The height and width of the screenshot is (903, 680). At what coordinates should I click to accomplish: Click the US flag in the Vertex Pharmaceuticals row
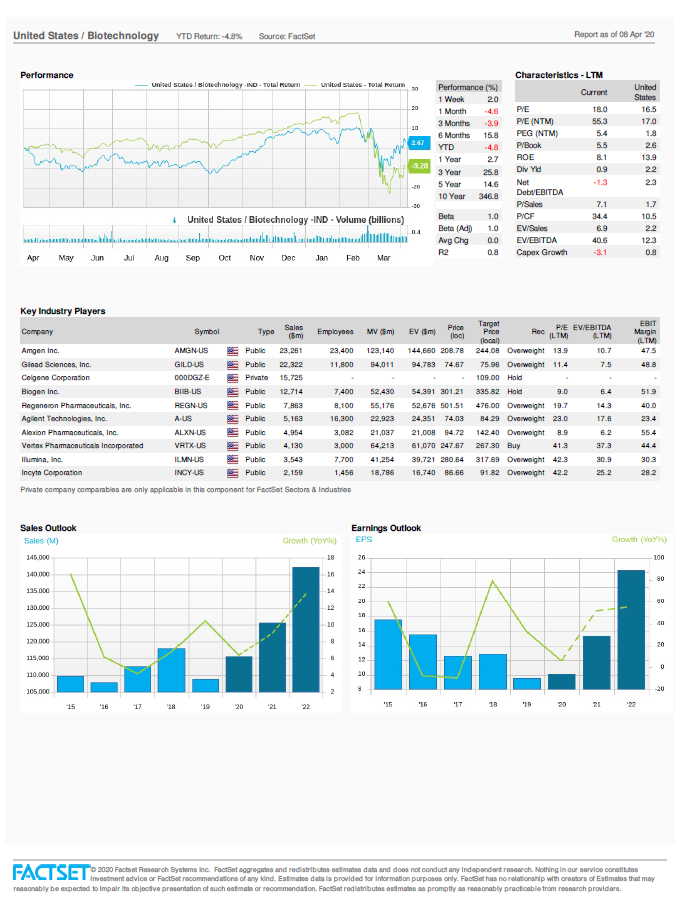[x=232, y=446]
